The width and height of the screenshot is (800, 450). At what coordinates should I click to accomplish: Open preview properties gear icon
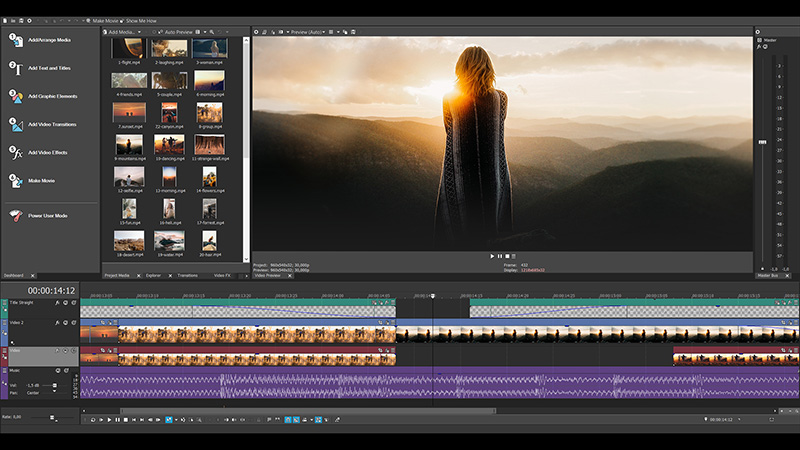pos(256,32)
